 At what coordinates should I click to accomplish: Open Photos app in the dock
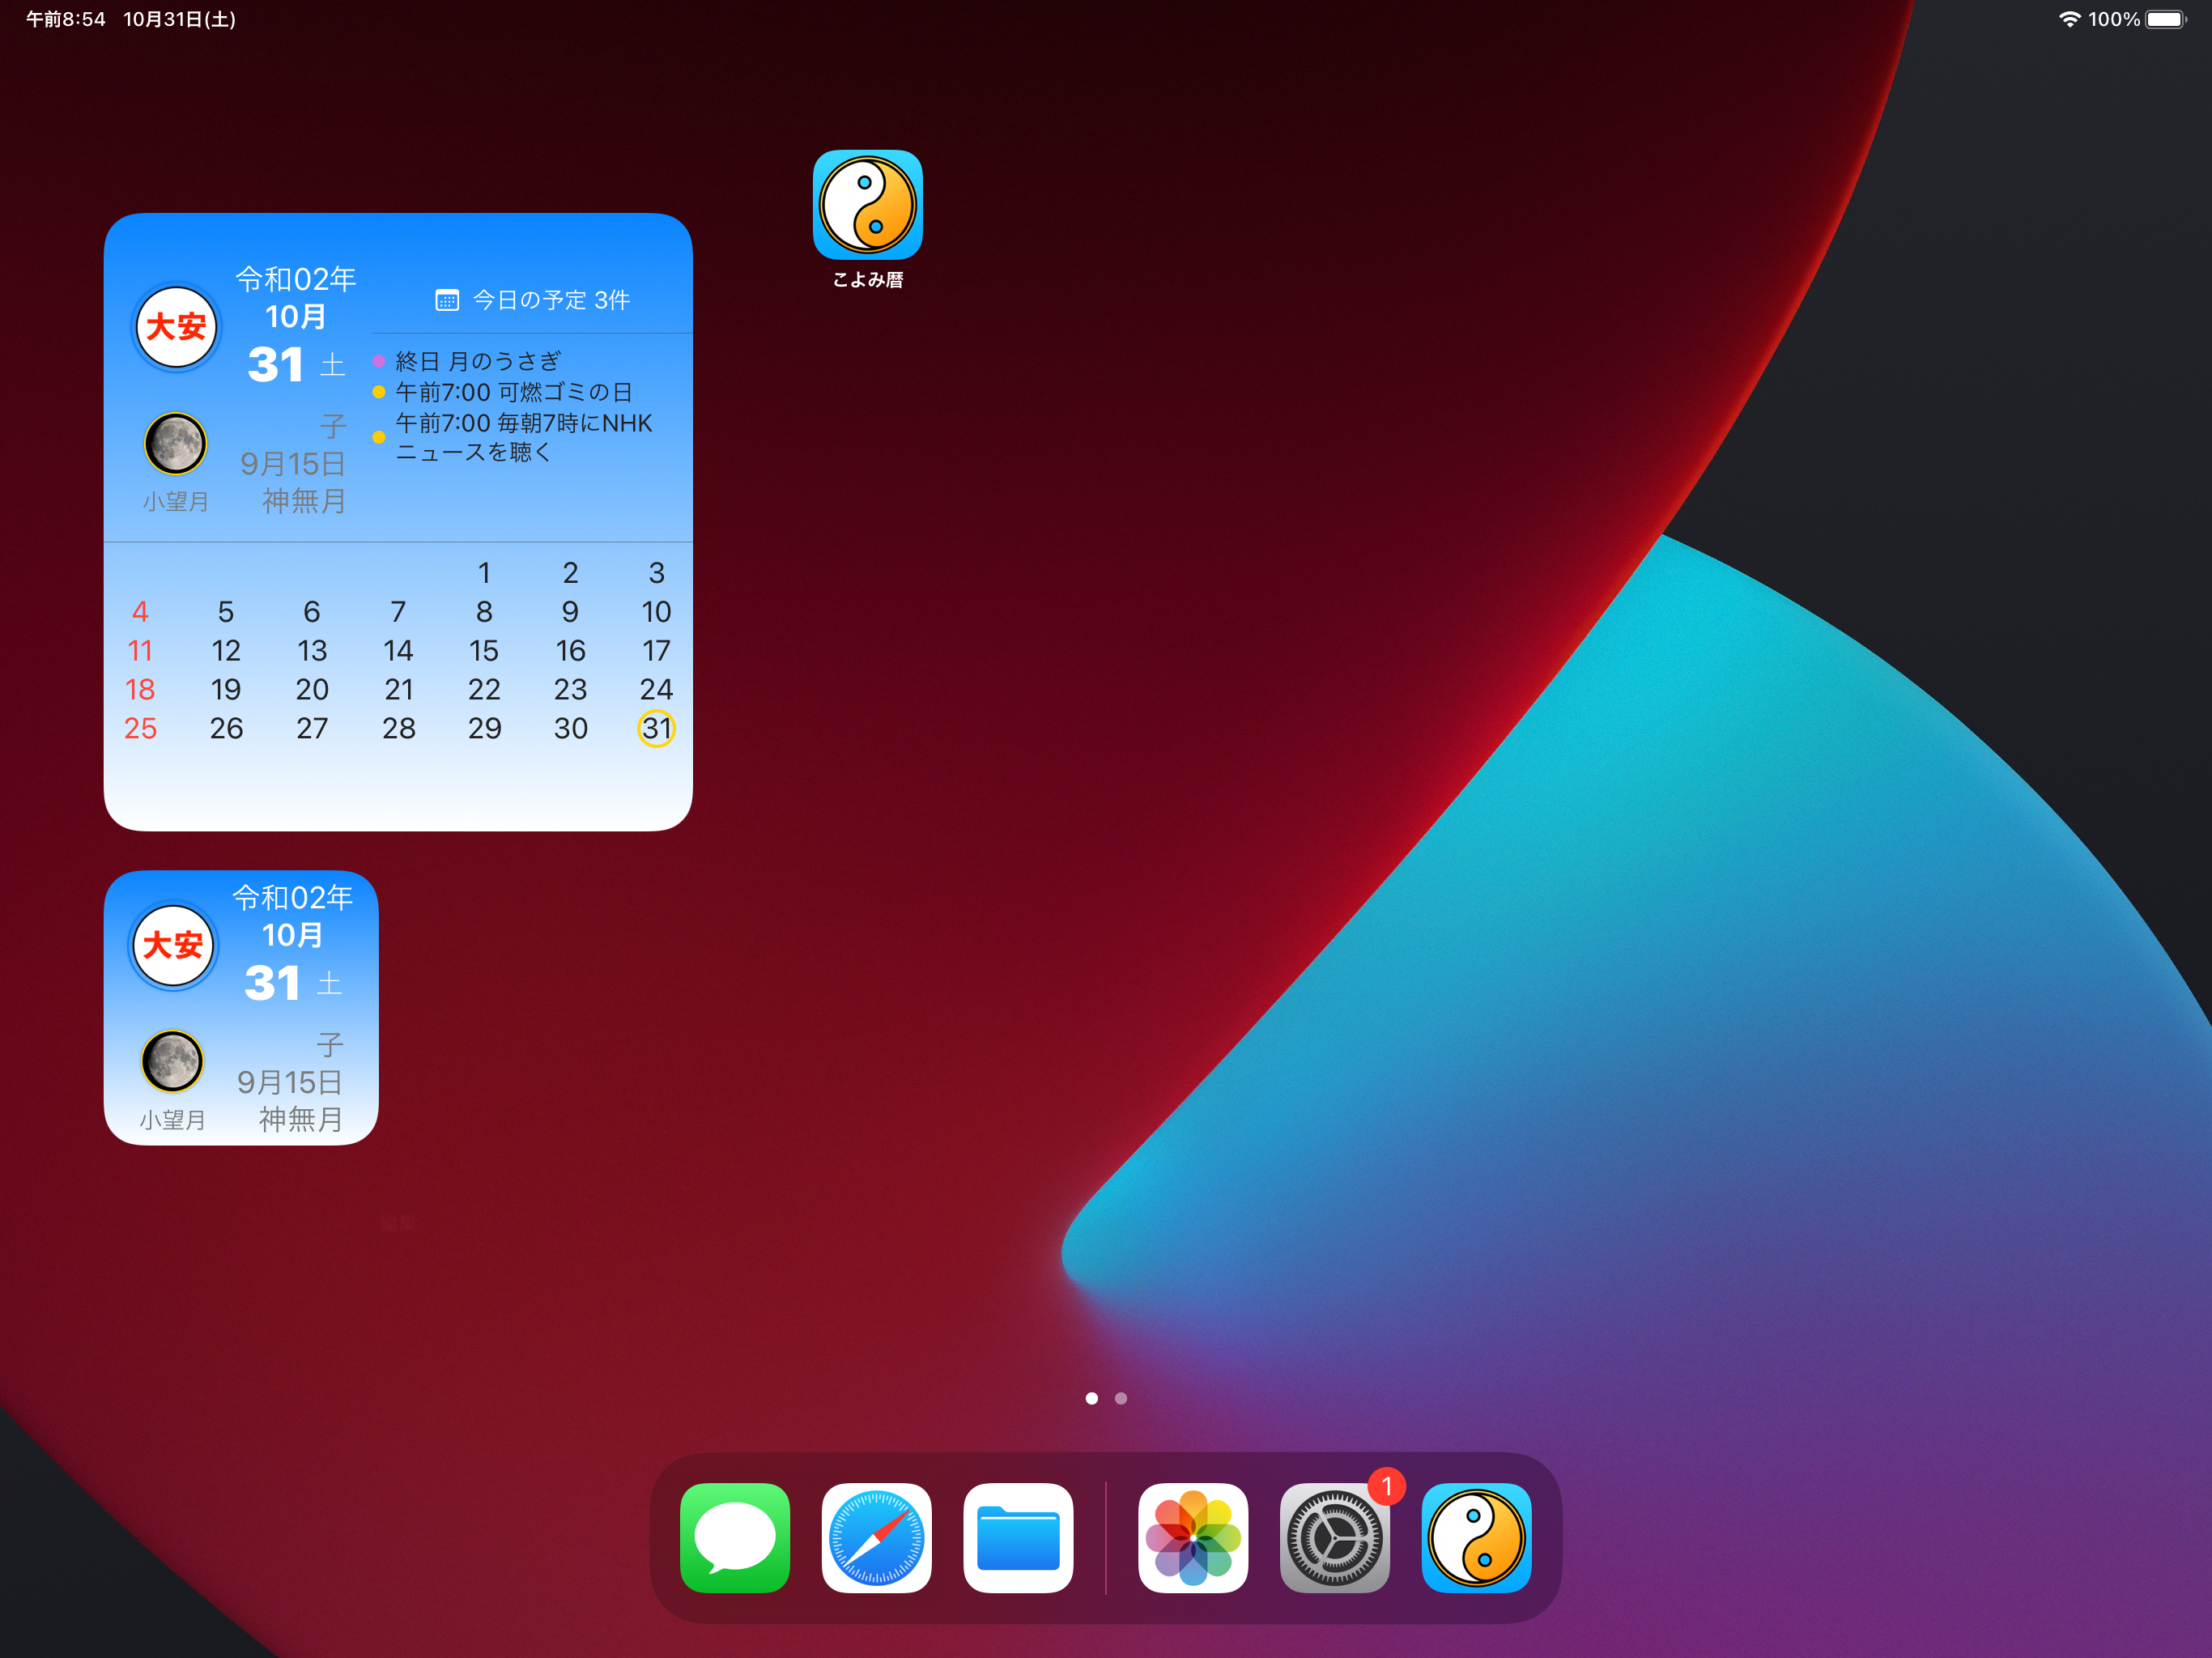click(x=1193, y=1537)
